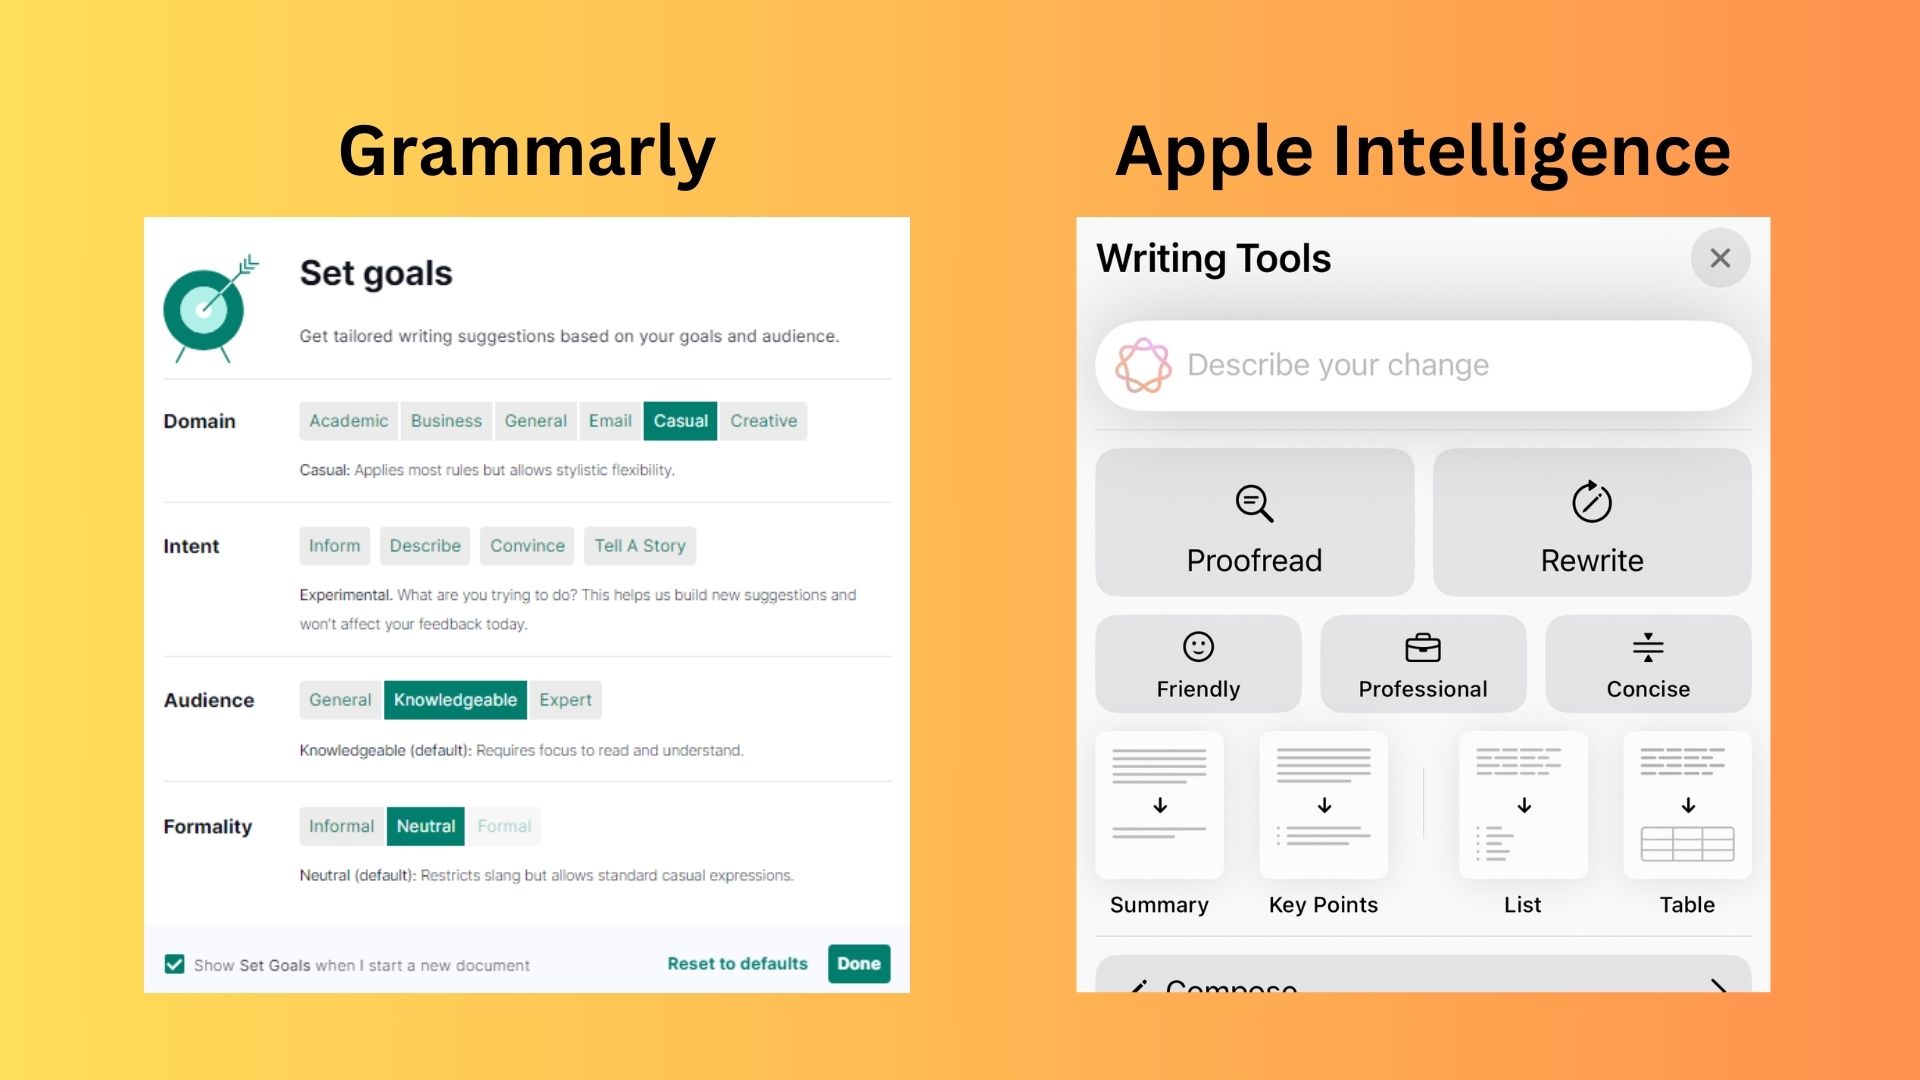Switch to the Expert audience option
The height and width of the screenshot is (1080, 1920).
click(x=563, y=699)
